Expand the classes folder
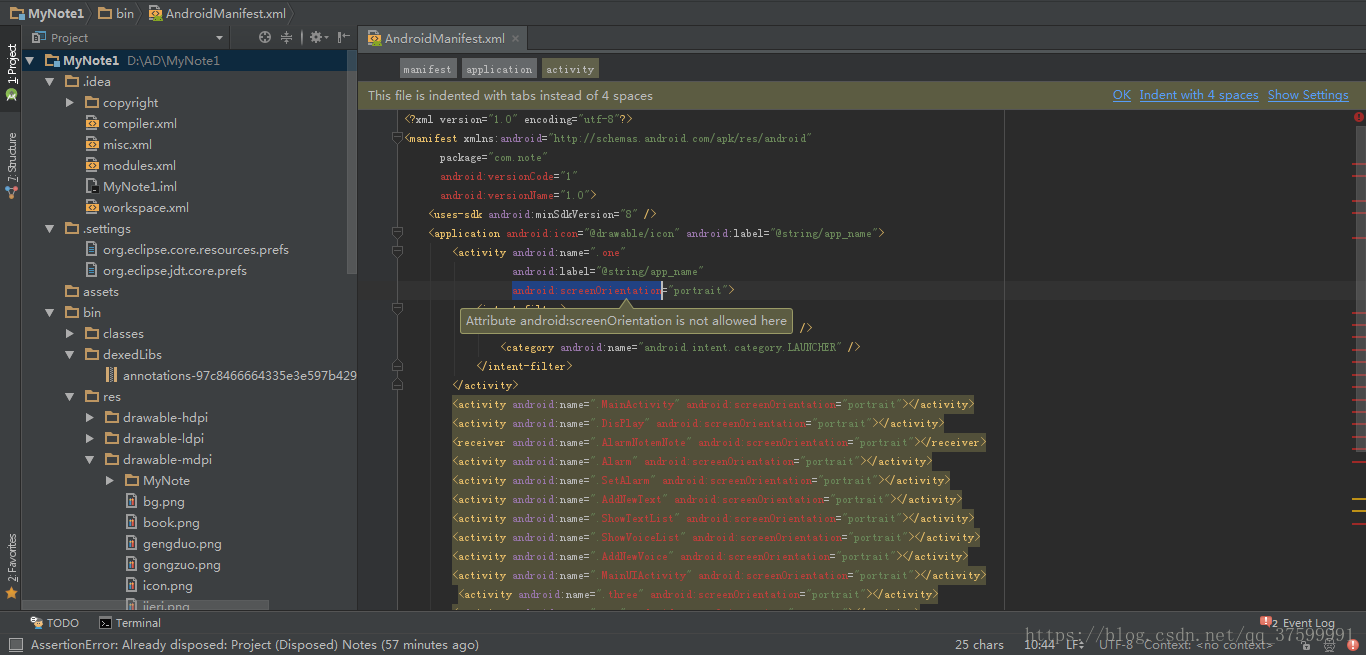The image size is (1366, 655). pos(70,334)
